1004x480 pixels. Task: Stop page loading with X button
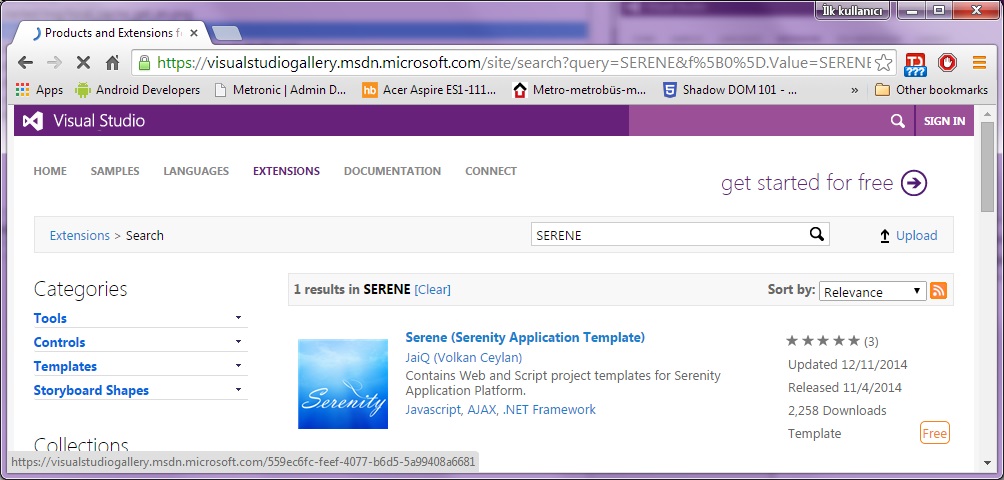(82, 63)
